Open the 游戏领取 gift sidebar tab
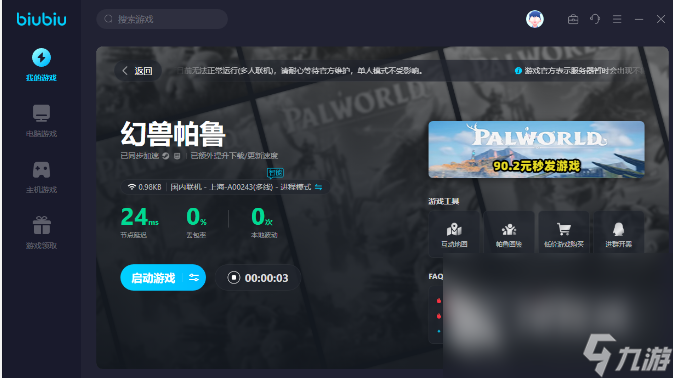This screenshot has height=378, width=673. click(x=41, y=233)
